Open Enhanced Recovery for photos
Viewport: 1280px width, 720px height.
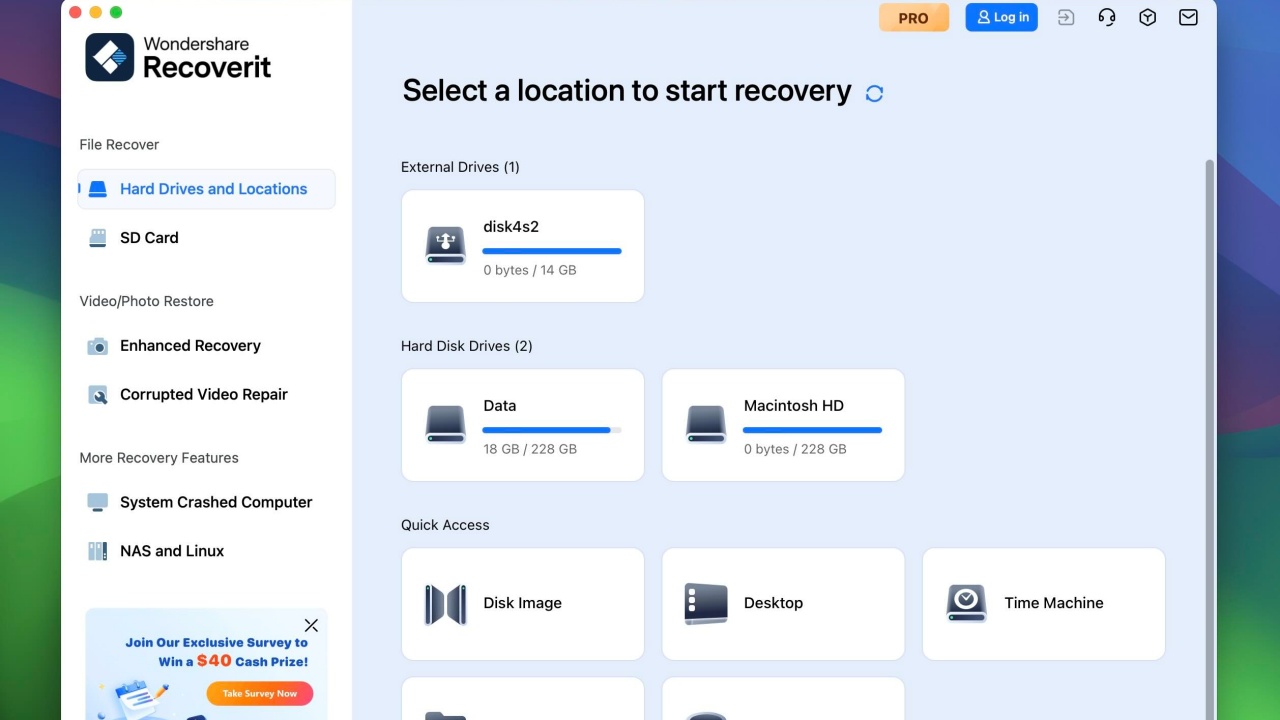coord(189,345)
